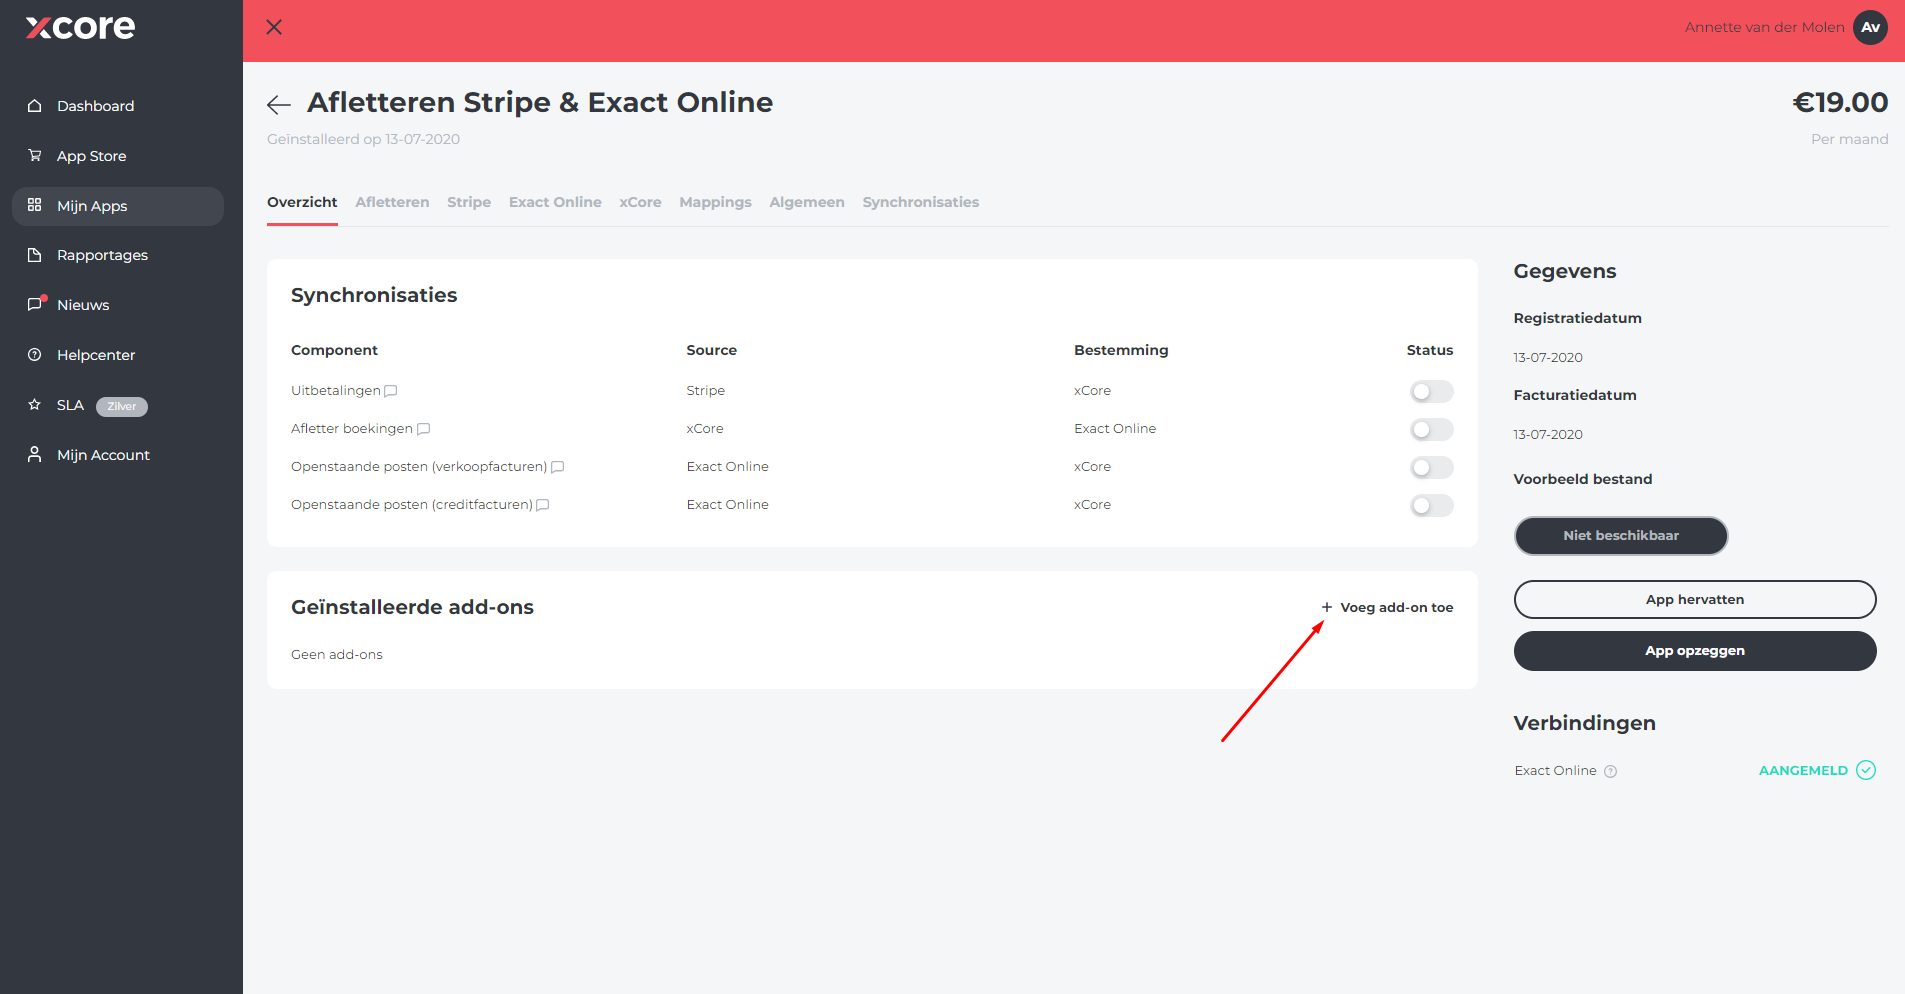
Task: Click the Dashboard home icon
Action: [35, 106]
